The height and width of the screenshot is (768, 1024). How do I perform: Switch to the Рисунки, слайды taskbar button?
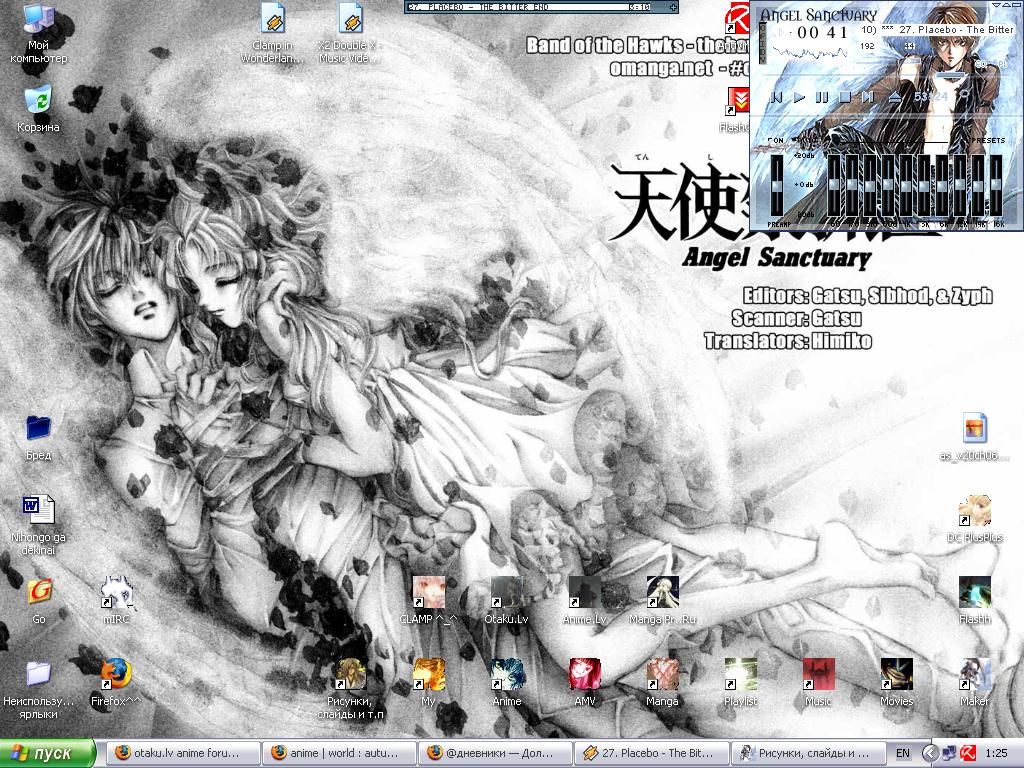tap(807, 753)
